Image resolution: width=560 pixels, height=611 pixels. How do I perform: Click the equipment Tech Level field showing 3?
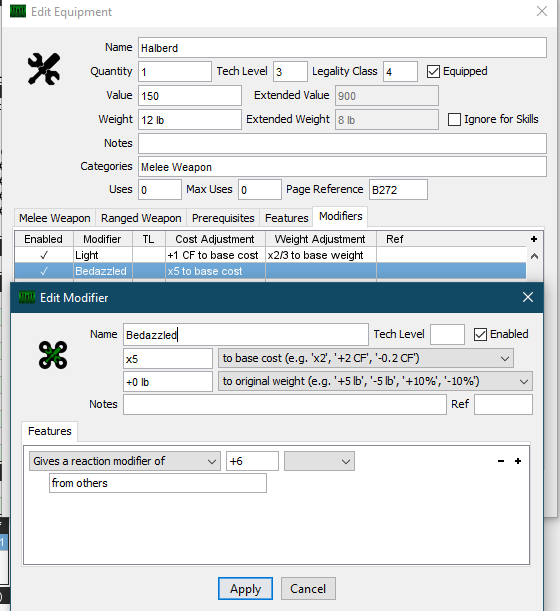pos(290,72)
